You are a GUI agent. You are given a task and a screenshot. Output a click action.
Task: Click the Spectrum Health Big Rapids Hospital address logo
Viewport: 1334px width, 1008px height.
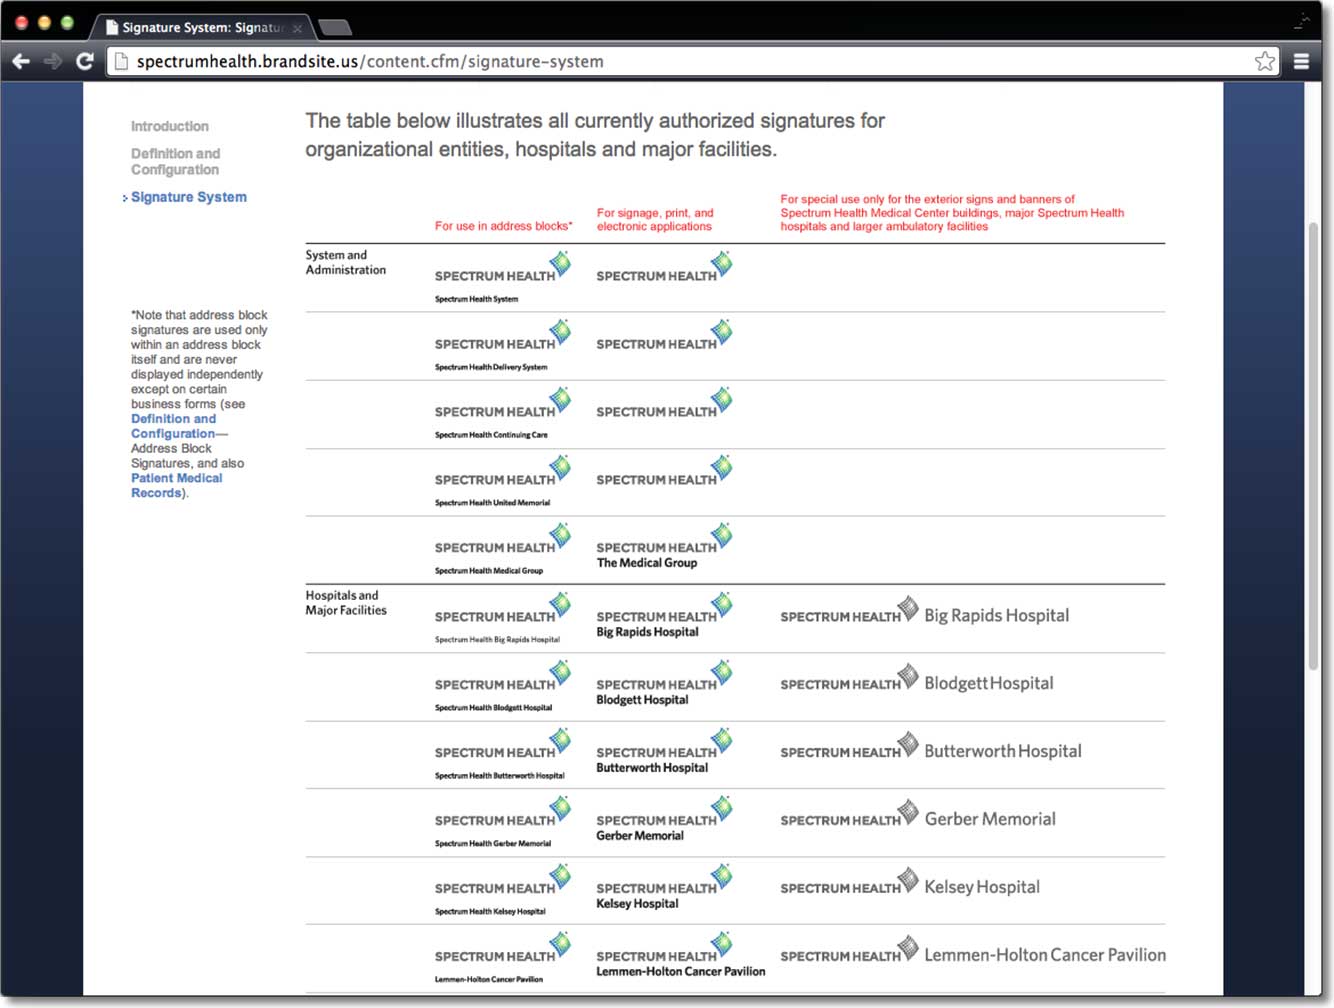pyautogui.click(x=503, y=619)
